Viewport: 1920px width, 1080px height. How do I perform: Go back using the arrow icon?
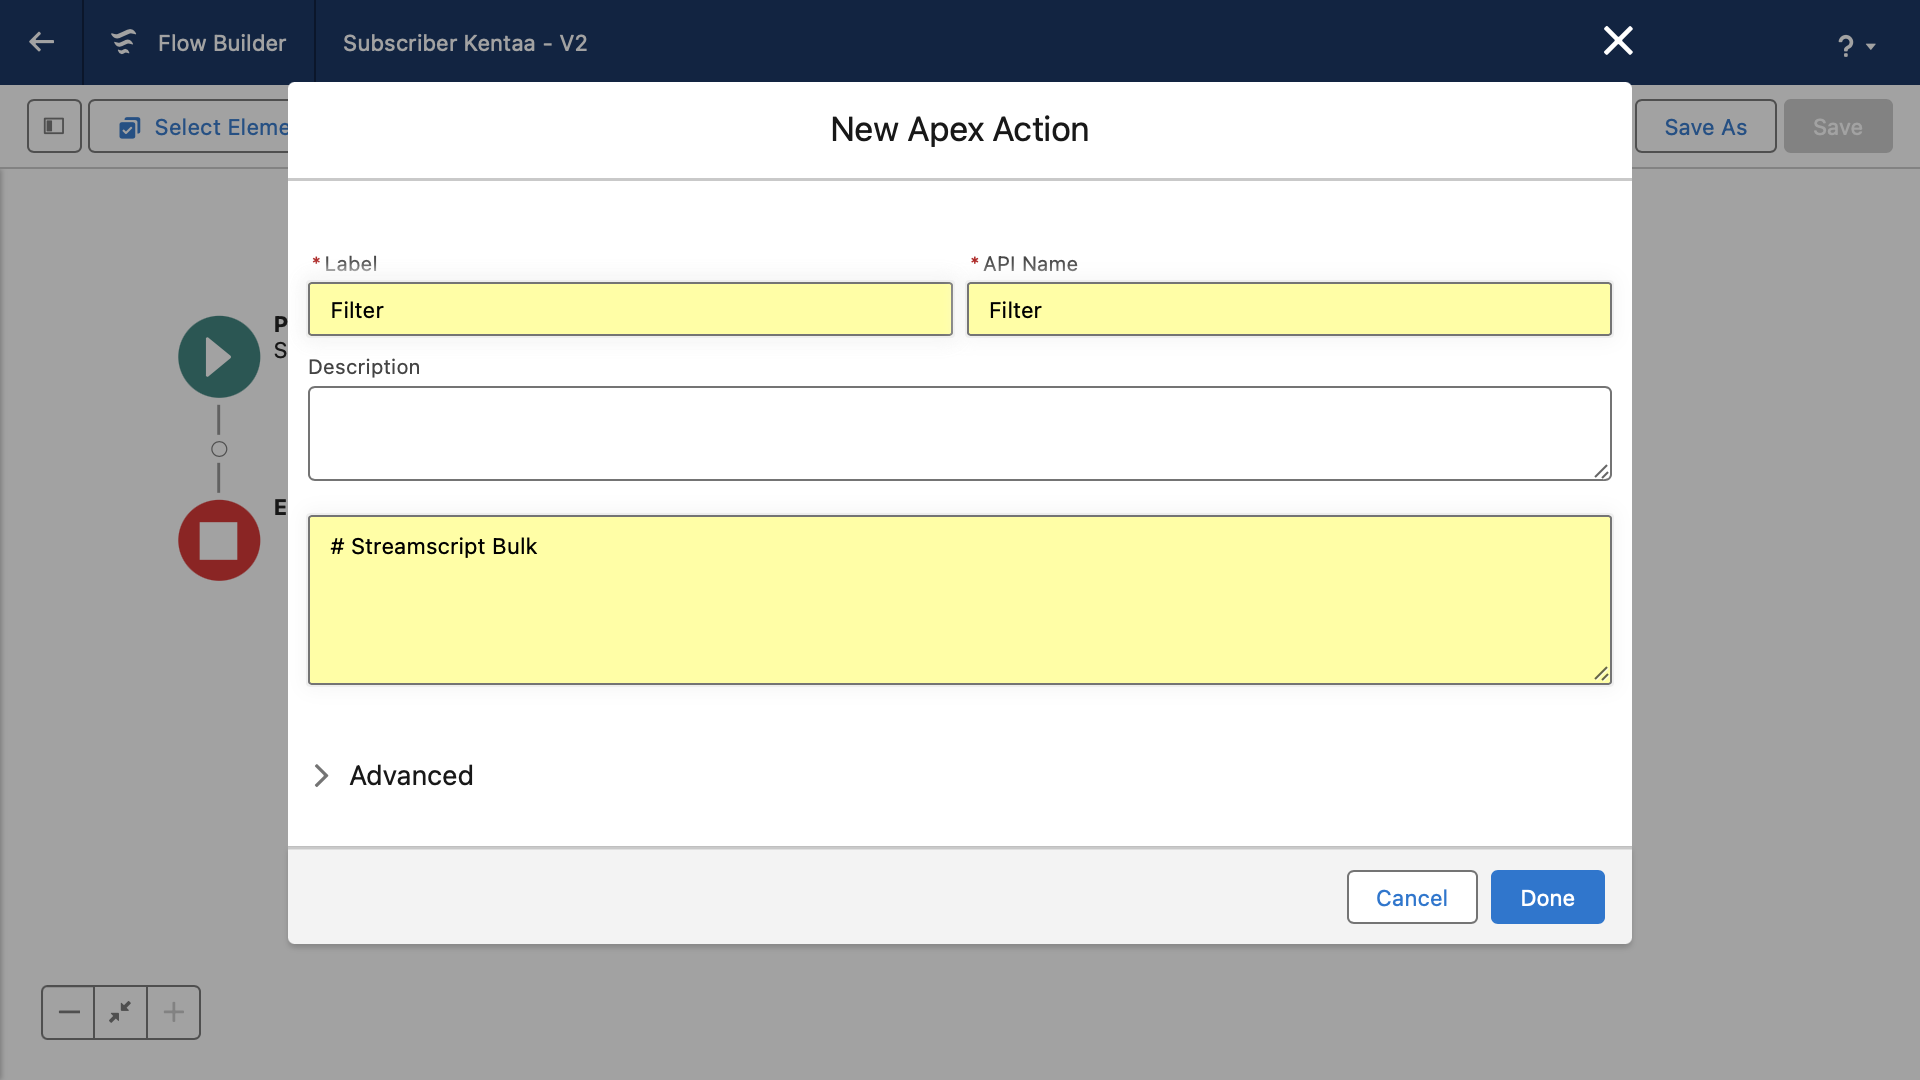(41, 42)
